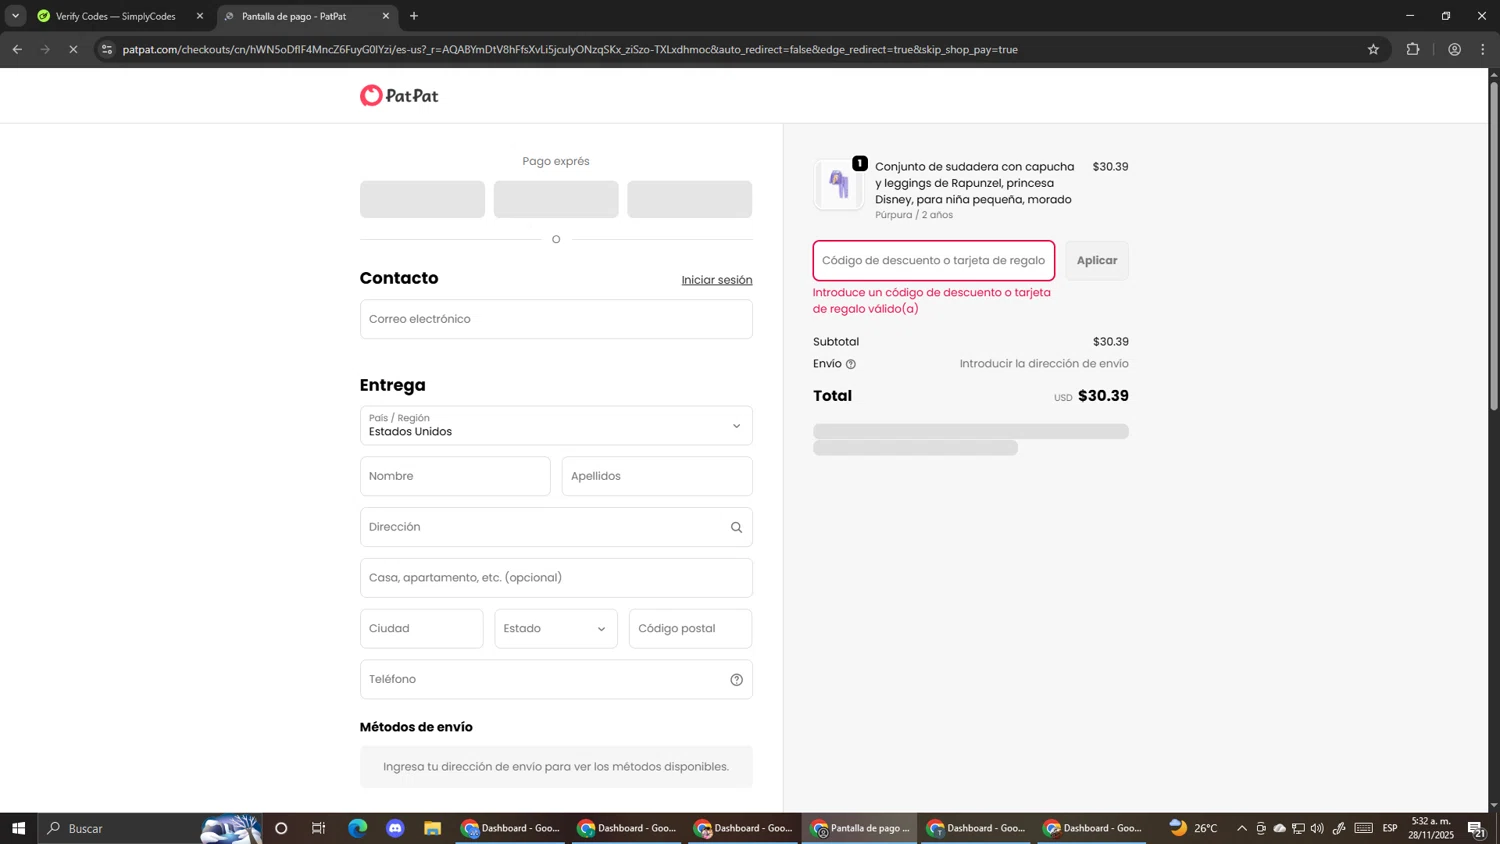Viewport: 1500px width, 844px height.
Task: Show hidden system tray icons
Action: point(1242,828)
